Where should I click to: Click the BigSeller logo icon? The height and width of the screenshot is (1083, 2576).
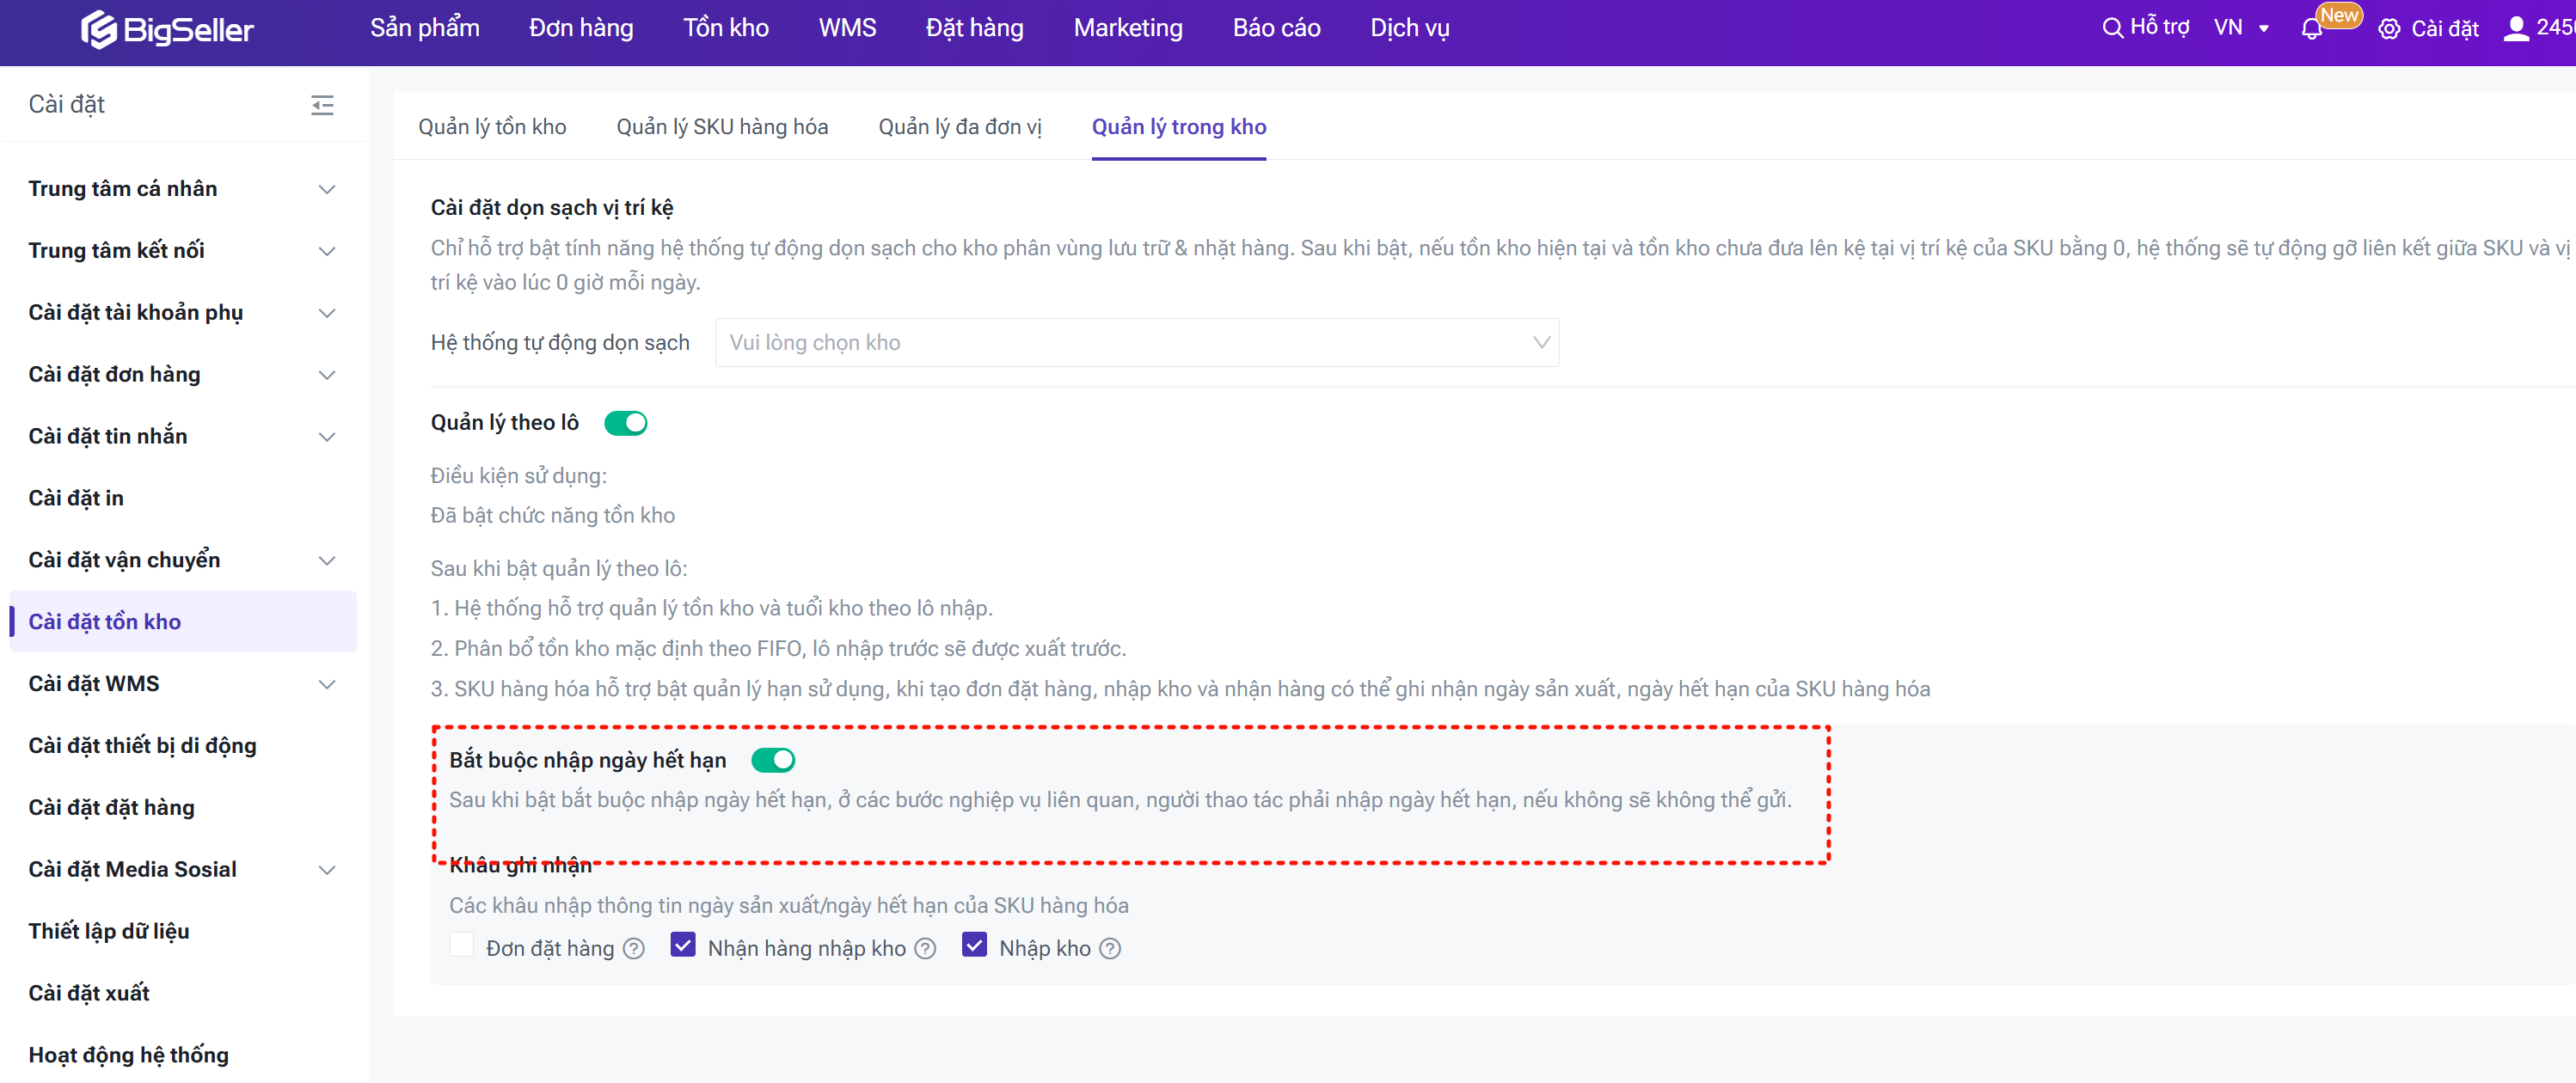pyautogui.click(x=98, y=30)
